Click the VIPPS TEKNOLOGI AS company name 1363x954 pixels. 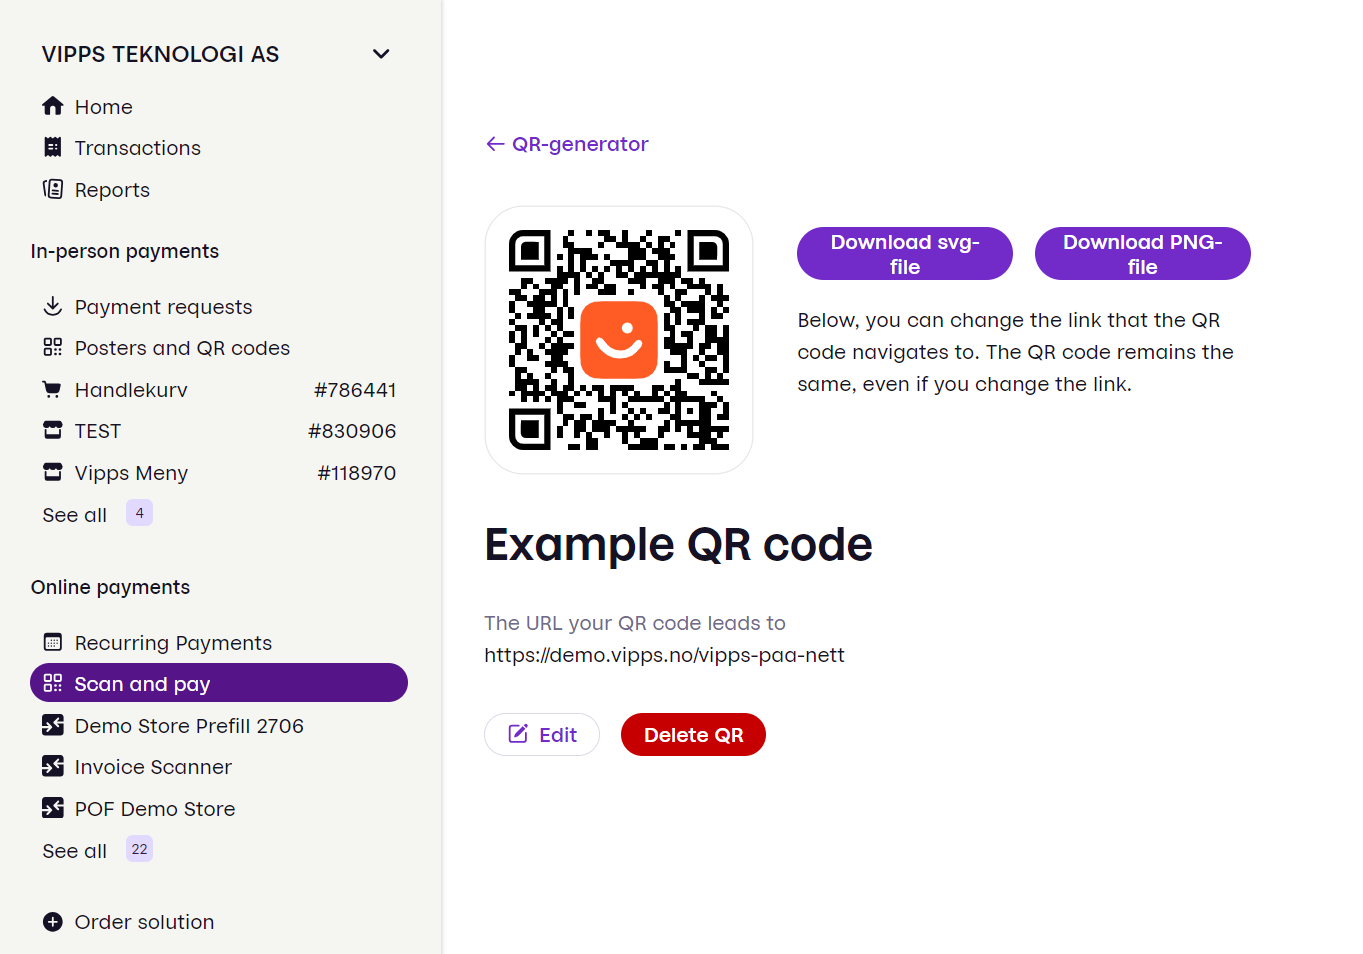click(160, 54)
